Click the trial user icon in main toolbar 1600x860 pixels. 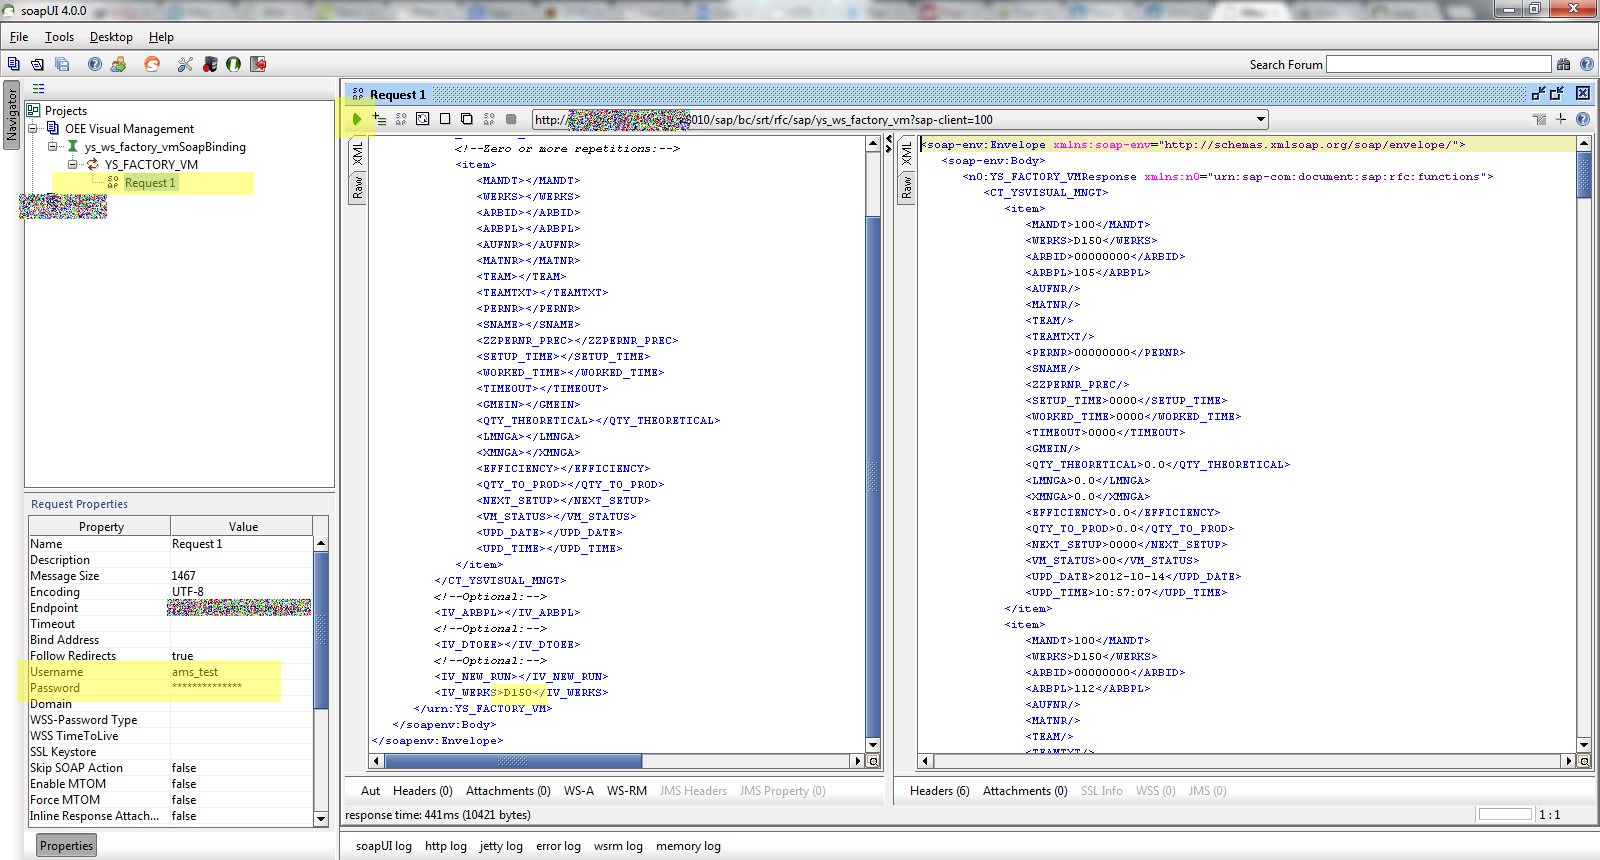119,64
